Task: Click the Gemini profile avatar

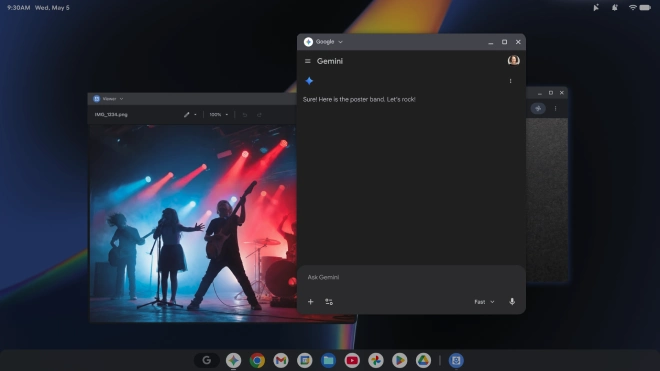Action: pyautogui.click(x=513, y=61)
